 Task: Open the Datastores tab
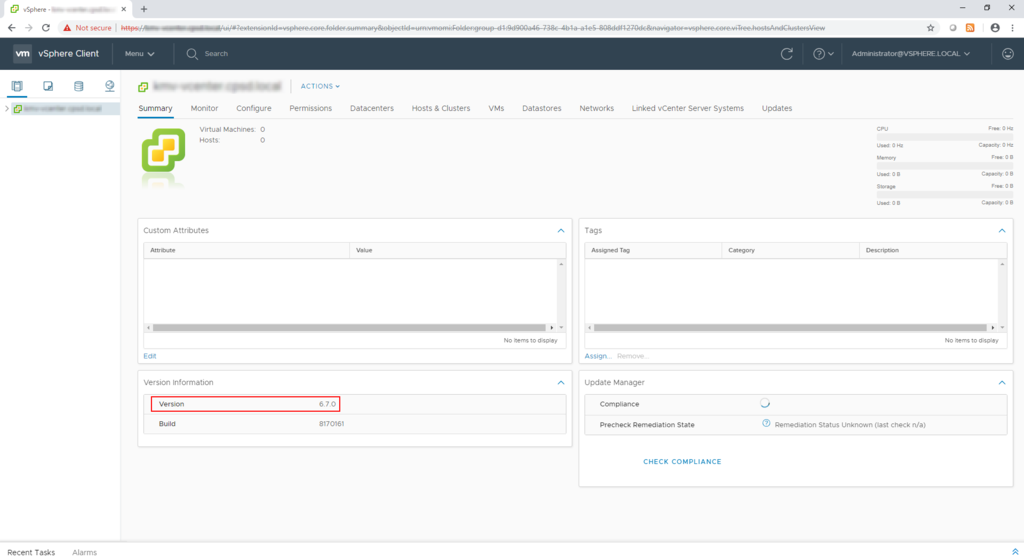coord(541,108)
